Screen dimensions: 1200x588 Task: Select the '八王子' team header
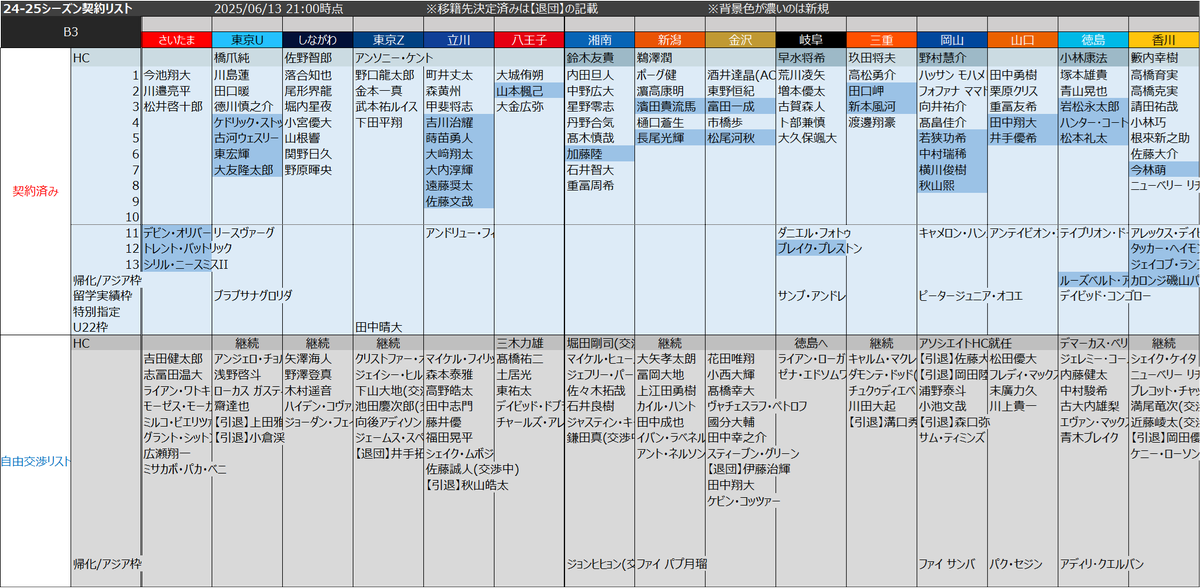click(529, 40)
